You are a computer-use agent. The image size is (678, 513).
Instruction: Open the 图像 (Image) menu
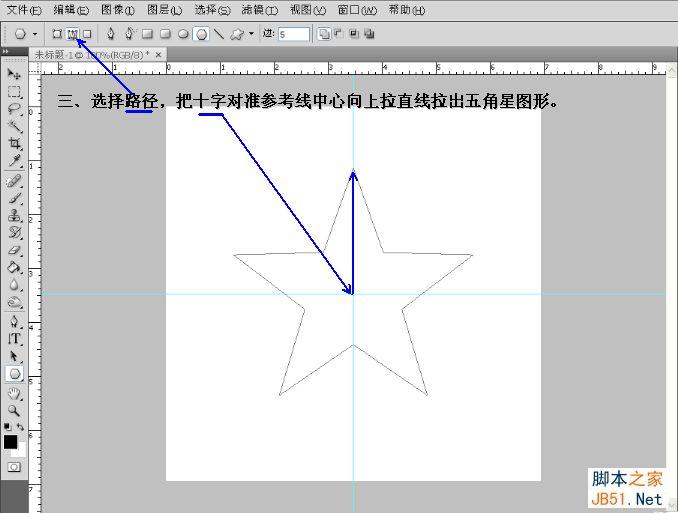tap(118, 10)
